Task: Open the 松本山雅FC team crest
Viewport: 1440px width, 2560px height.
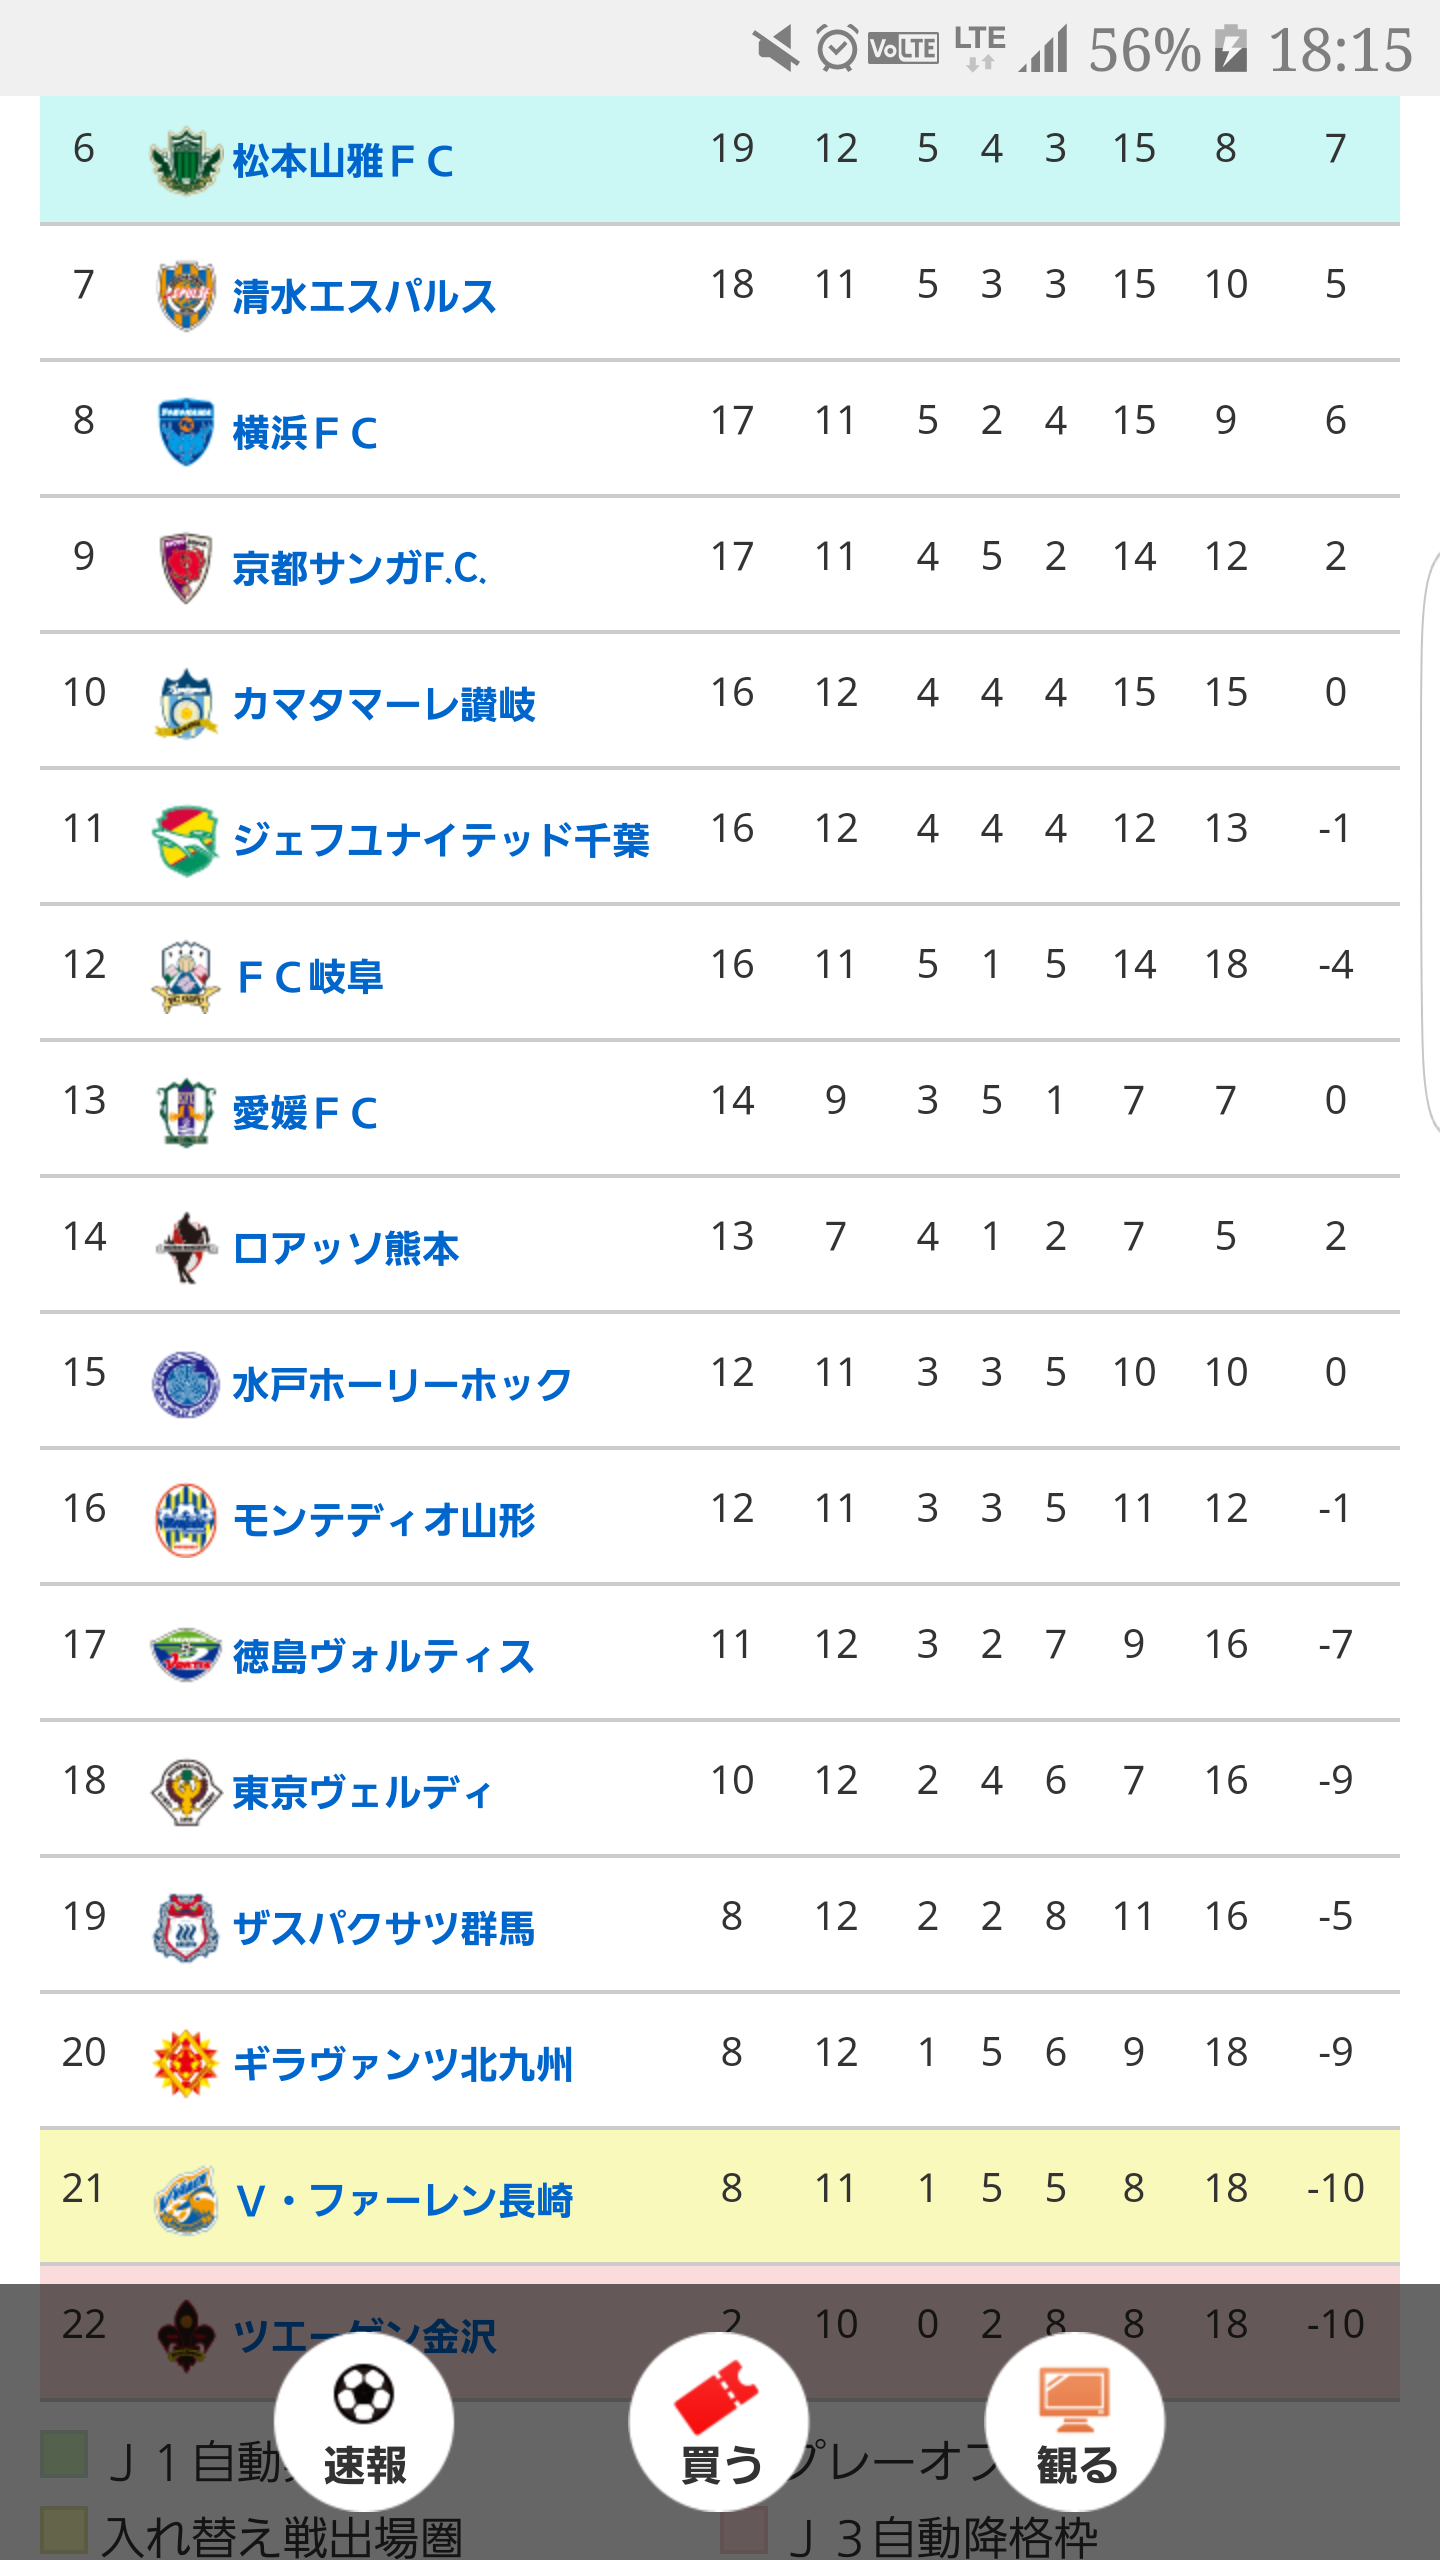Action: click(185, 160)
